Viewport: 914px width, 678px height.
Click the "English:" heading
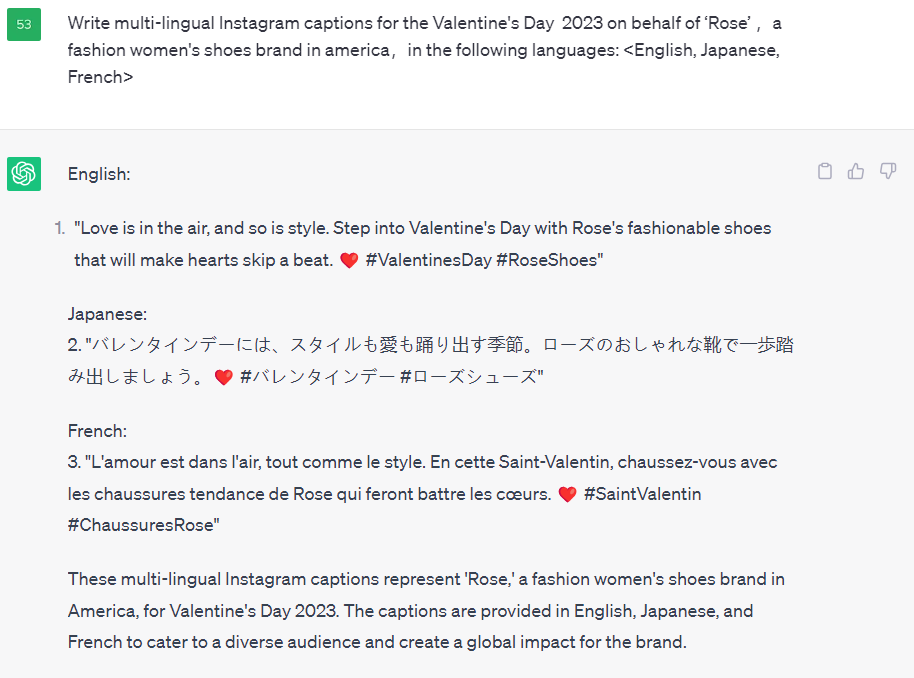99,174
